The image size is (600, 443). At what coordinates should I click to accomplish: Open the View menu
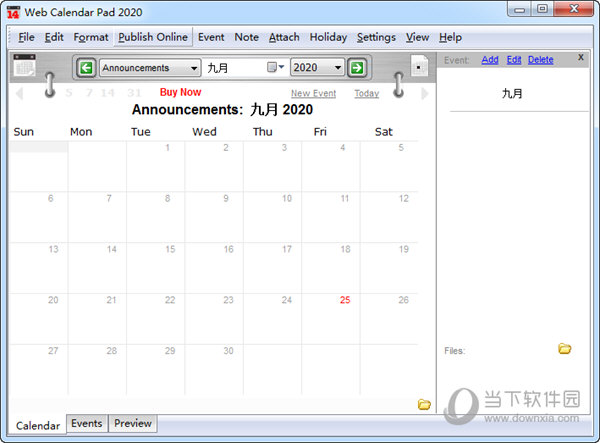point(417,37)
